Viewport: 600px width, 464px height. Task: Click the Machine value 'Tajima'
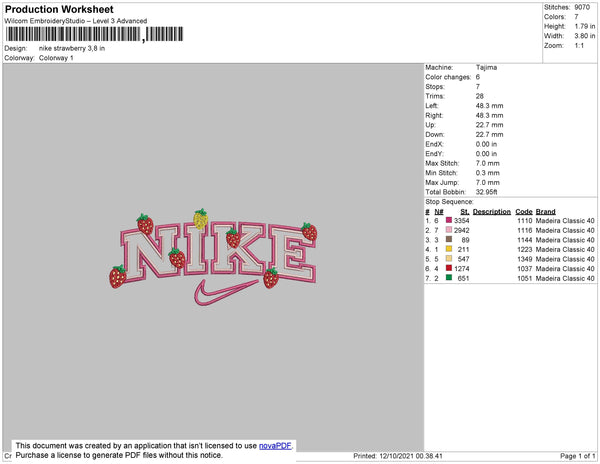486,67
